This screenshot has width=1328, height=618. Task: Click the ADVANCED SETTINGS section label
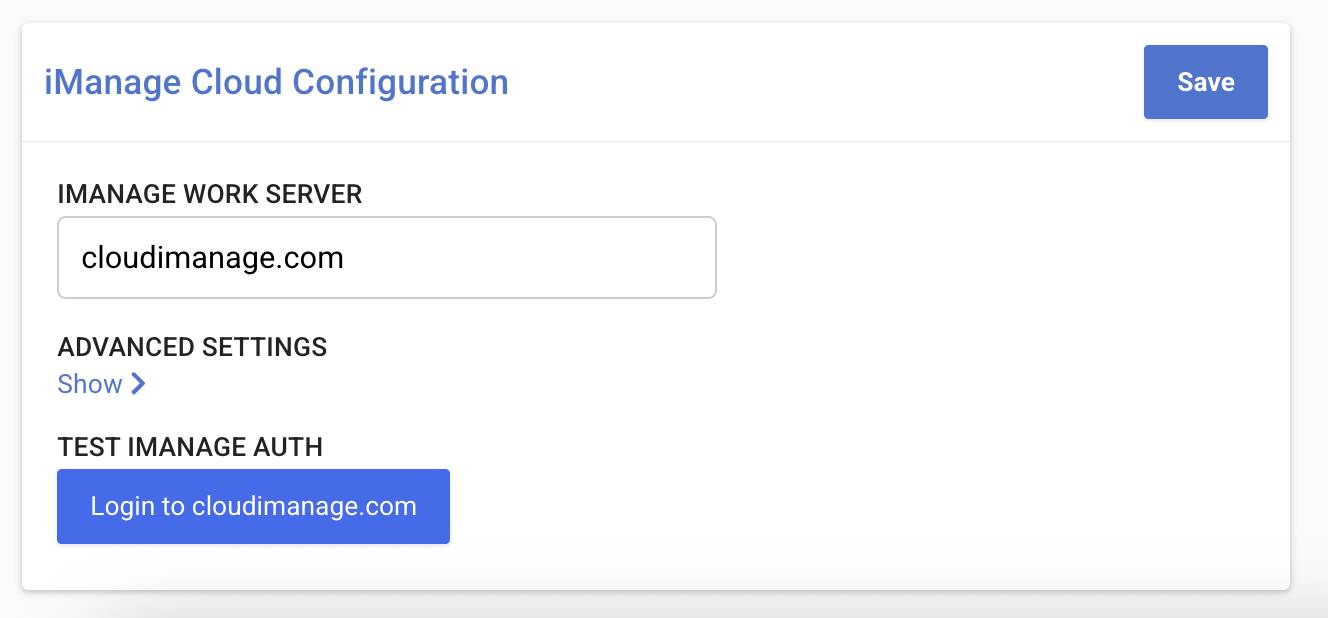(192, 346)
